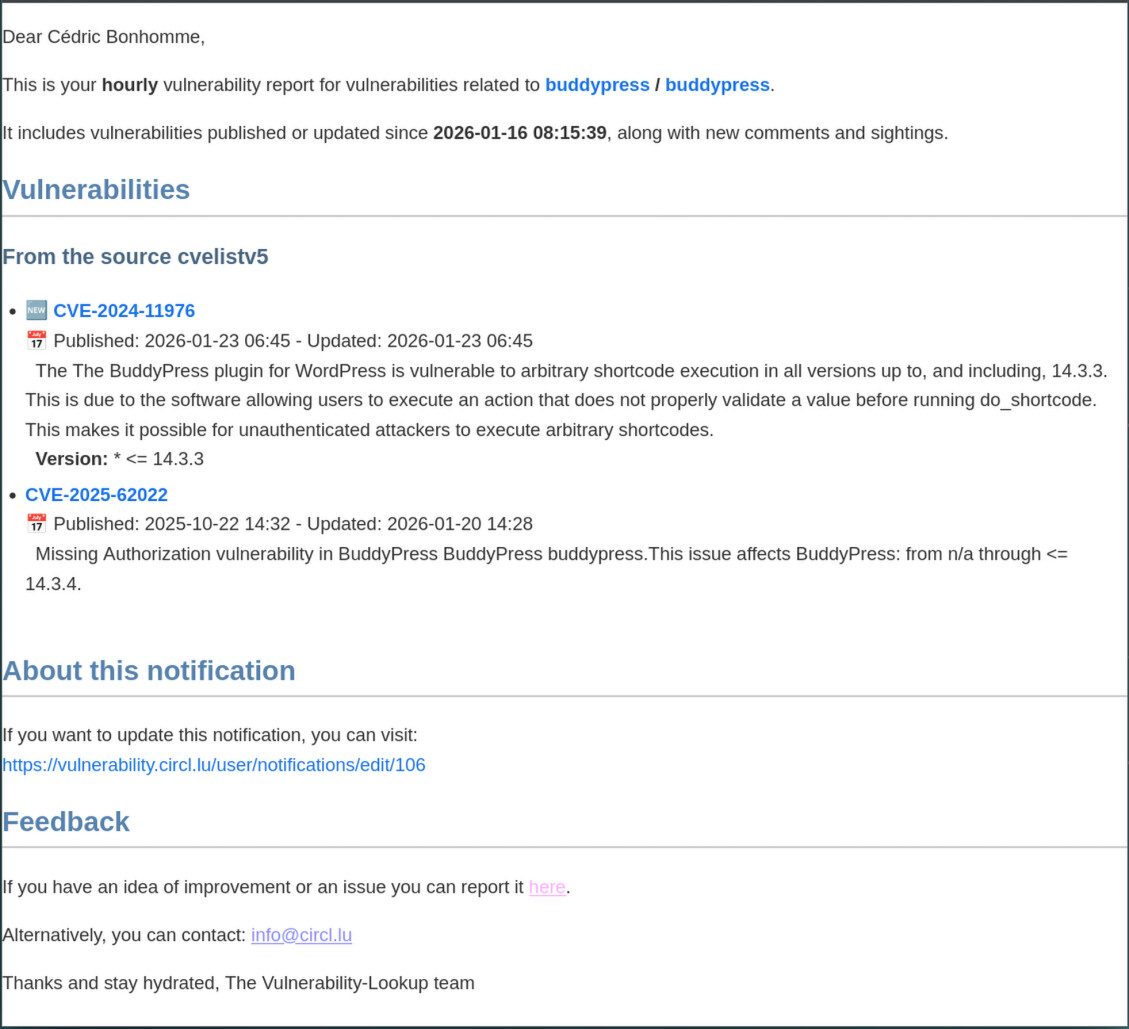Click the bold timestamp 2026-01-16 08:15:39
Image resolution: width=1129 pixels, height=1029 pixels.
(x=519, y=133)
